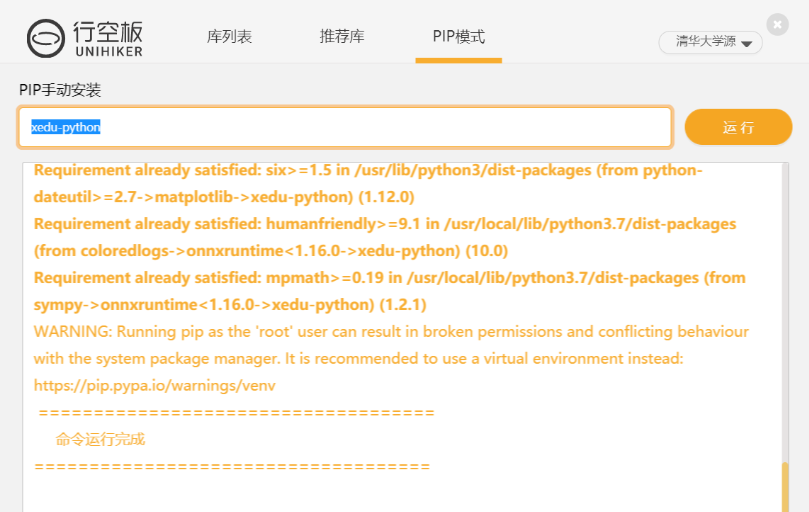
Task: Open the 推荐库 tab
Action: [342, 37]
